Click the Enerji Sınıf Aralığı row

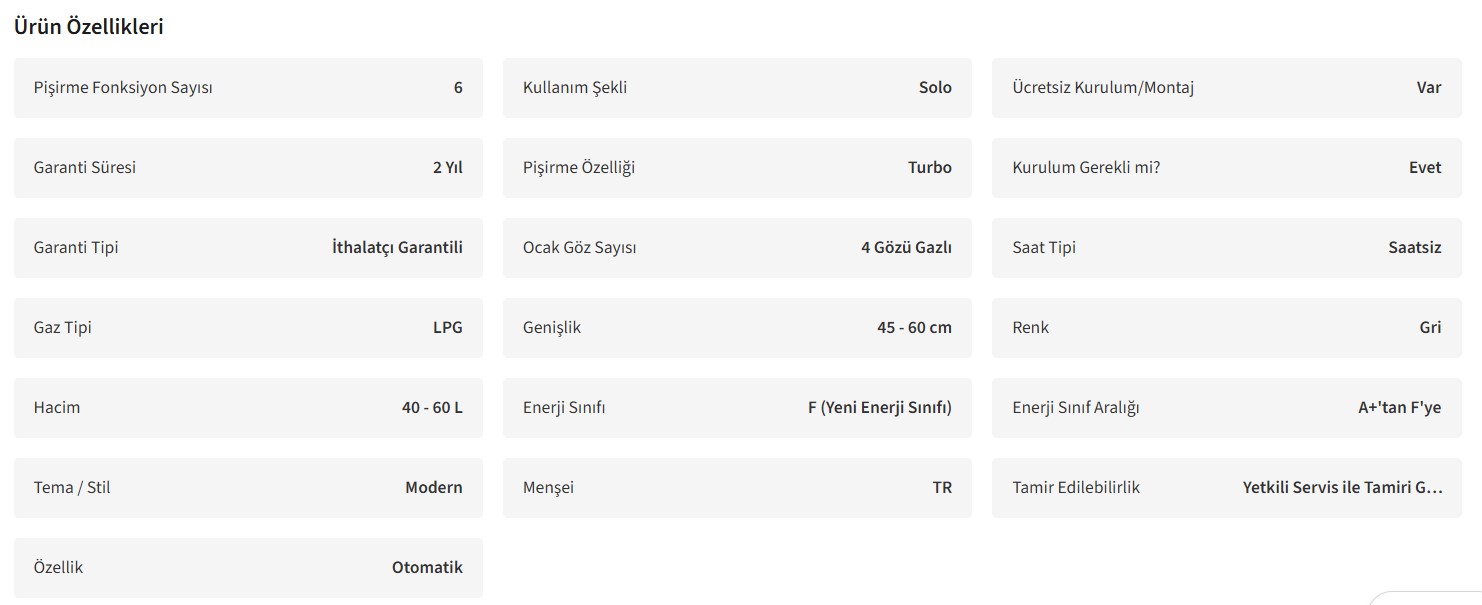click(x=1226, y=408)
